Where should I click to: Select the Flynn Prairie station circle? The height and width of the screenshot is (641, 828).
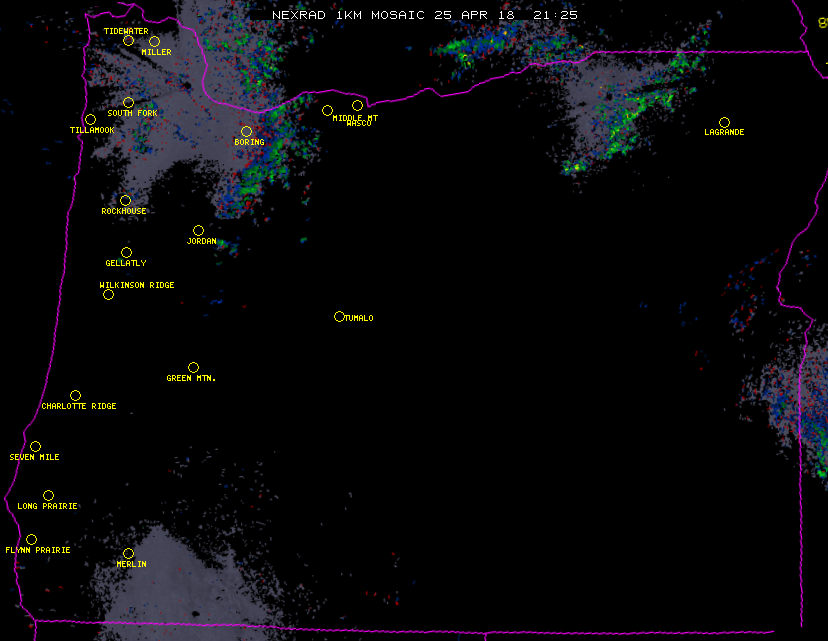coord(31,539)
